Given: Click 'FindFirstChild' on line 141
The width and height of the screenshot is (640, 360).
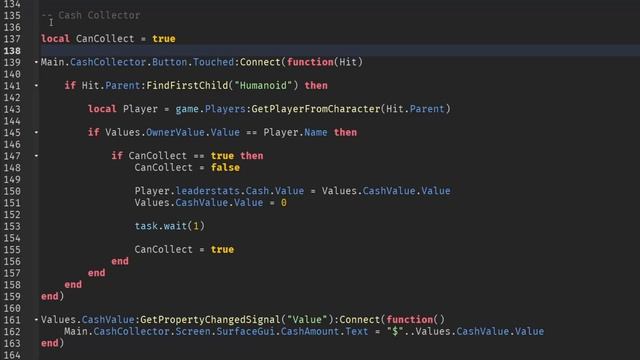Looking at the screenshot, I should [187, 85].
